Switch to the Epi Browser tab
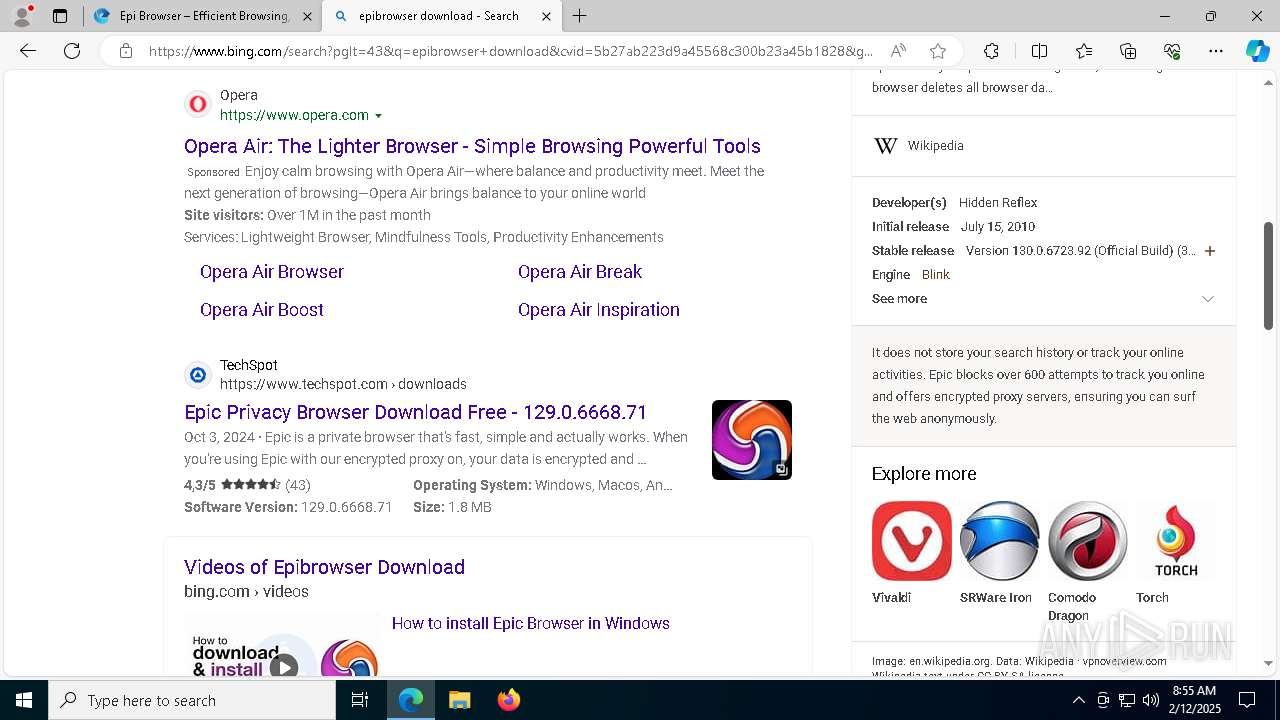The image size is (1280, 720). (203, 16)
